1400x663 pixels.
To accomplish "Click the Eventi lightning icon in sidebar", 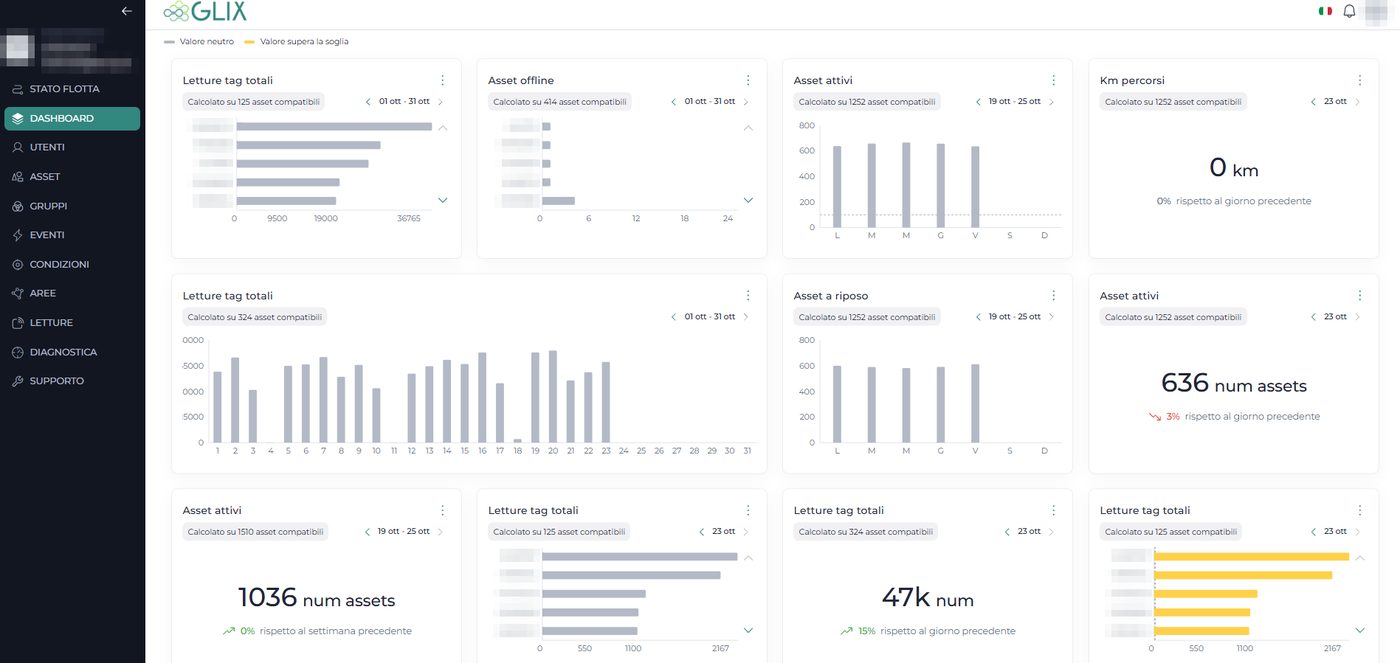I will 18,235.
